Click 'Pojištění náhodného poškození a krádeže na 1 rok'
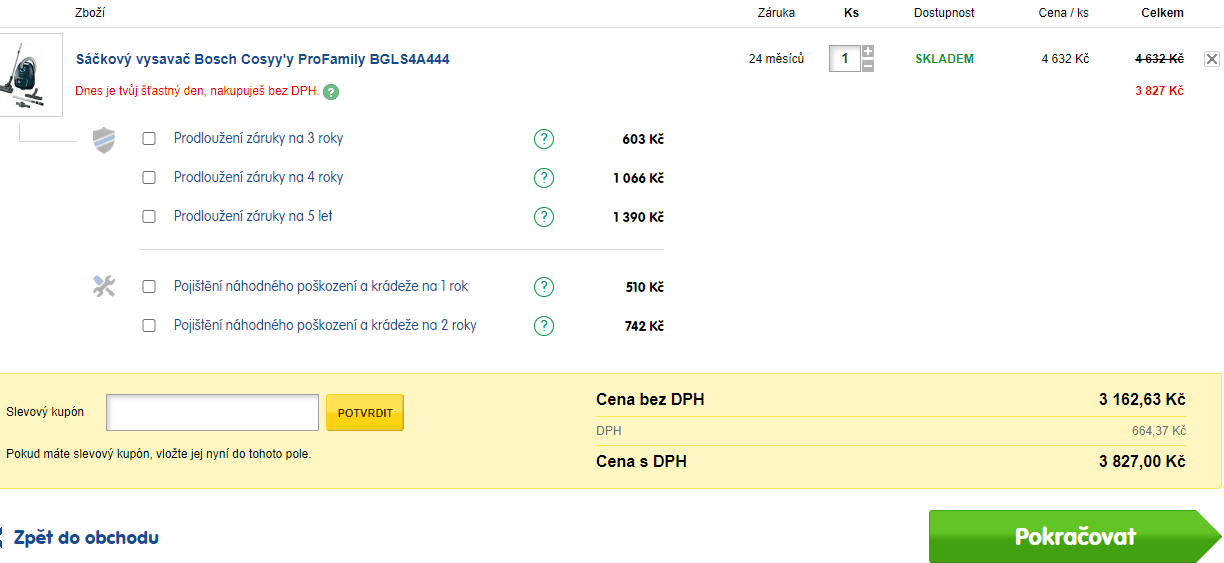Screen dimensions: 1224x563 [x=321, y=287]
